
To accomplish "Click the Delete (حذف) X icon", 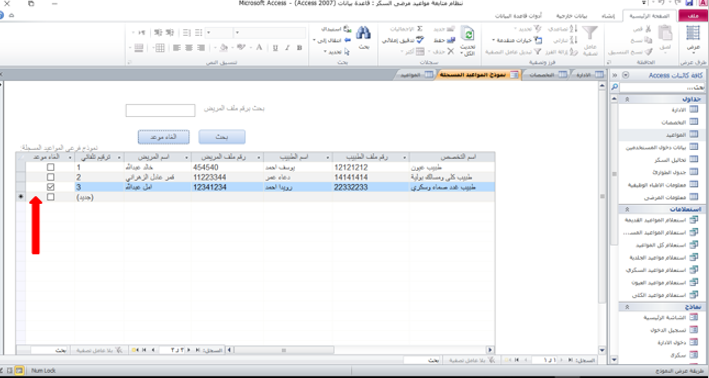I will pyautogui.click(x=450, y=52).
